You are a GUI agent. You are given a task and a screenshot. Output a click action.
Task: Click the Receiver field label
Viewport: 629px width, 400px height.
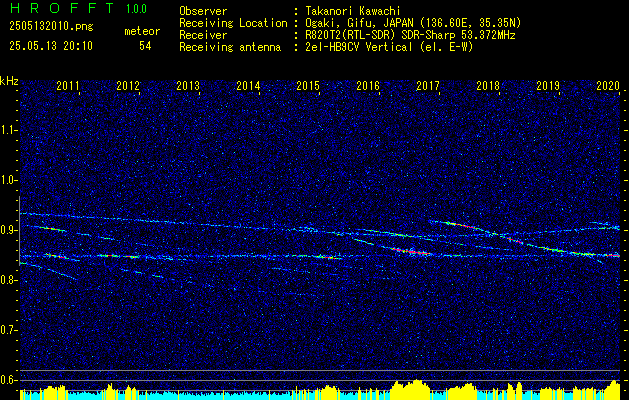coord(203,35)
